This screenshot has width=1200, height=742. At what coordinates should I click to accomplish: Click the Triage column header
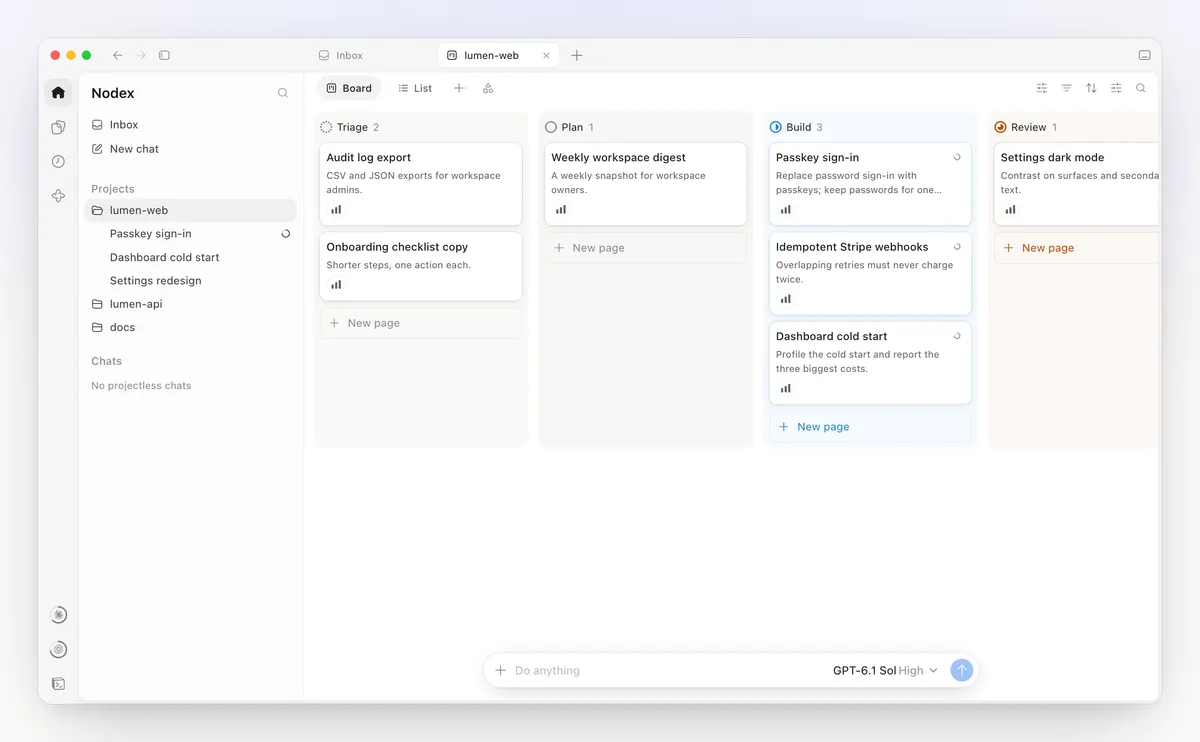(x=350, y=127)
